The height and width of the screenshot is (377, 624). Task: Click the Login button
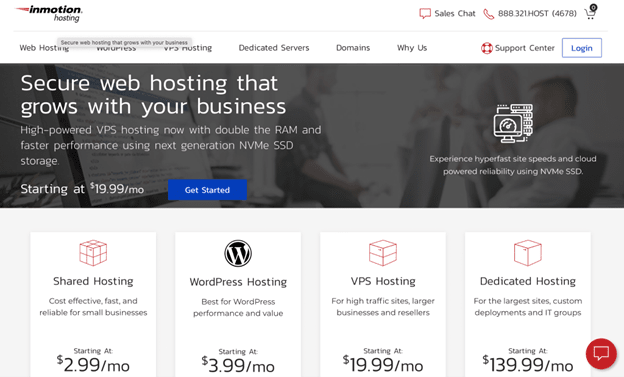tap(582, 48)
